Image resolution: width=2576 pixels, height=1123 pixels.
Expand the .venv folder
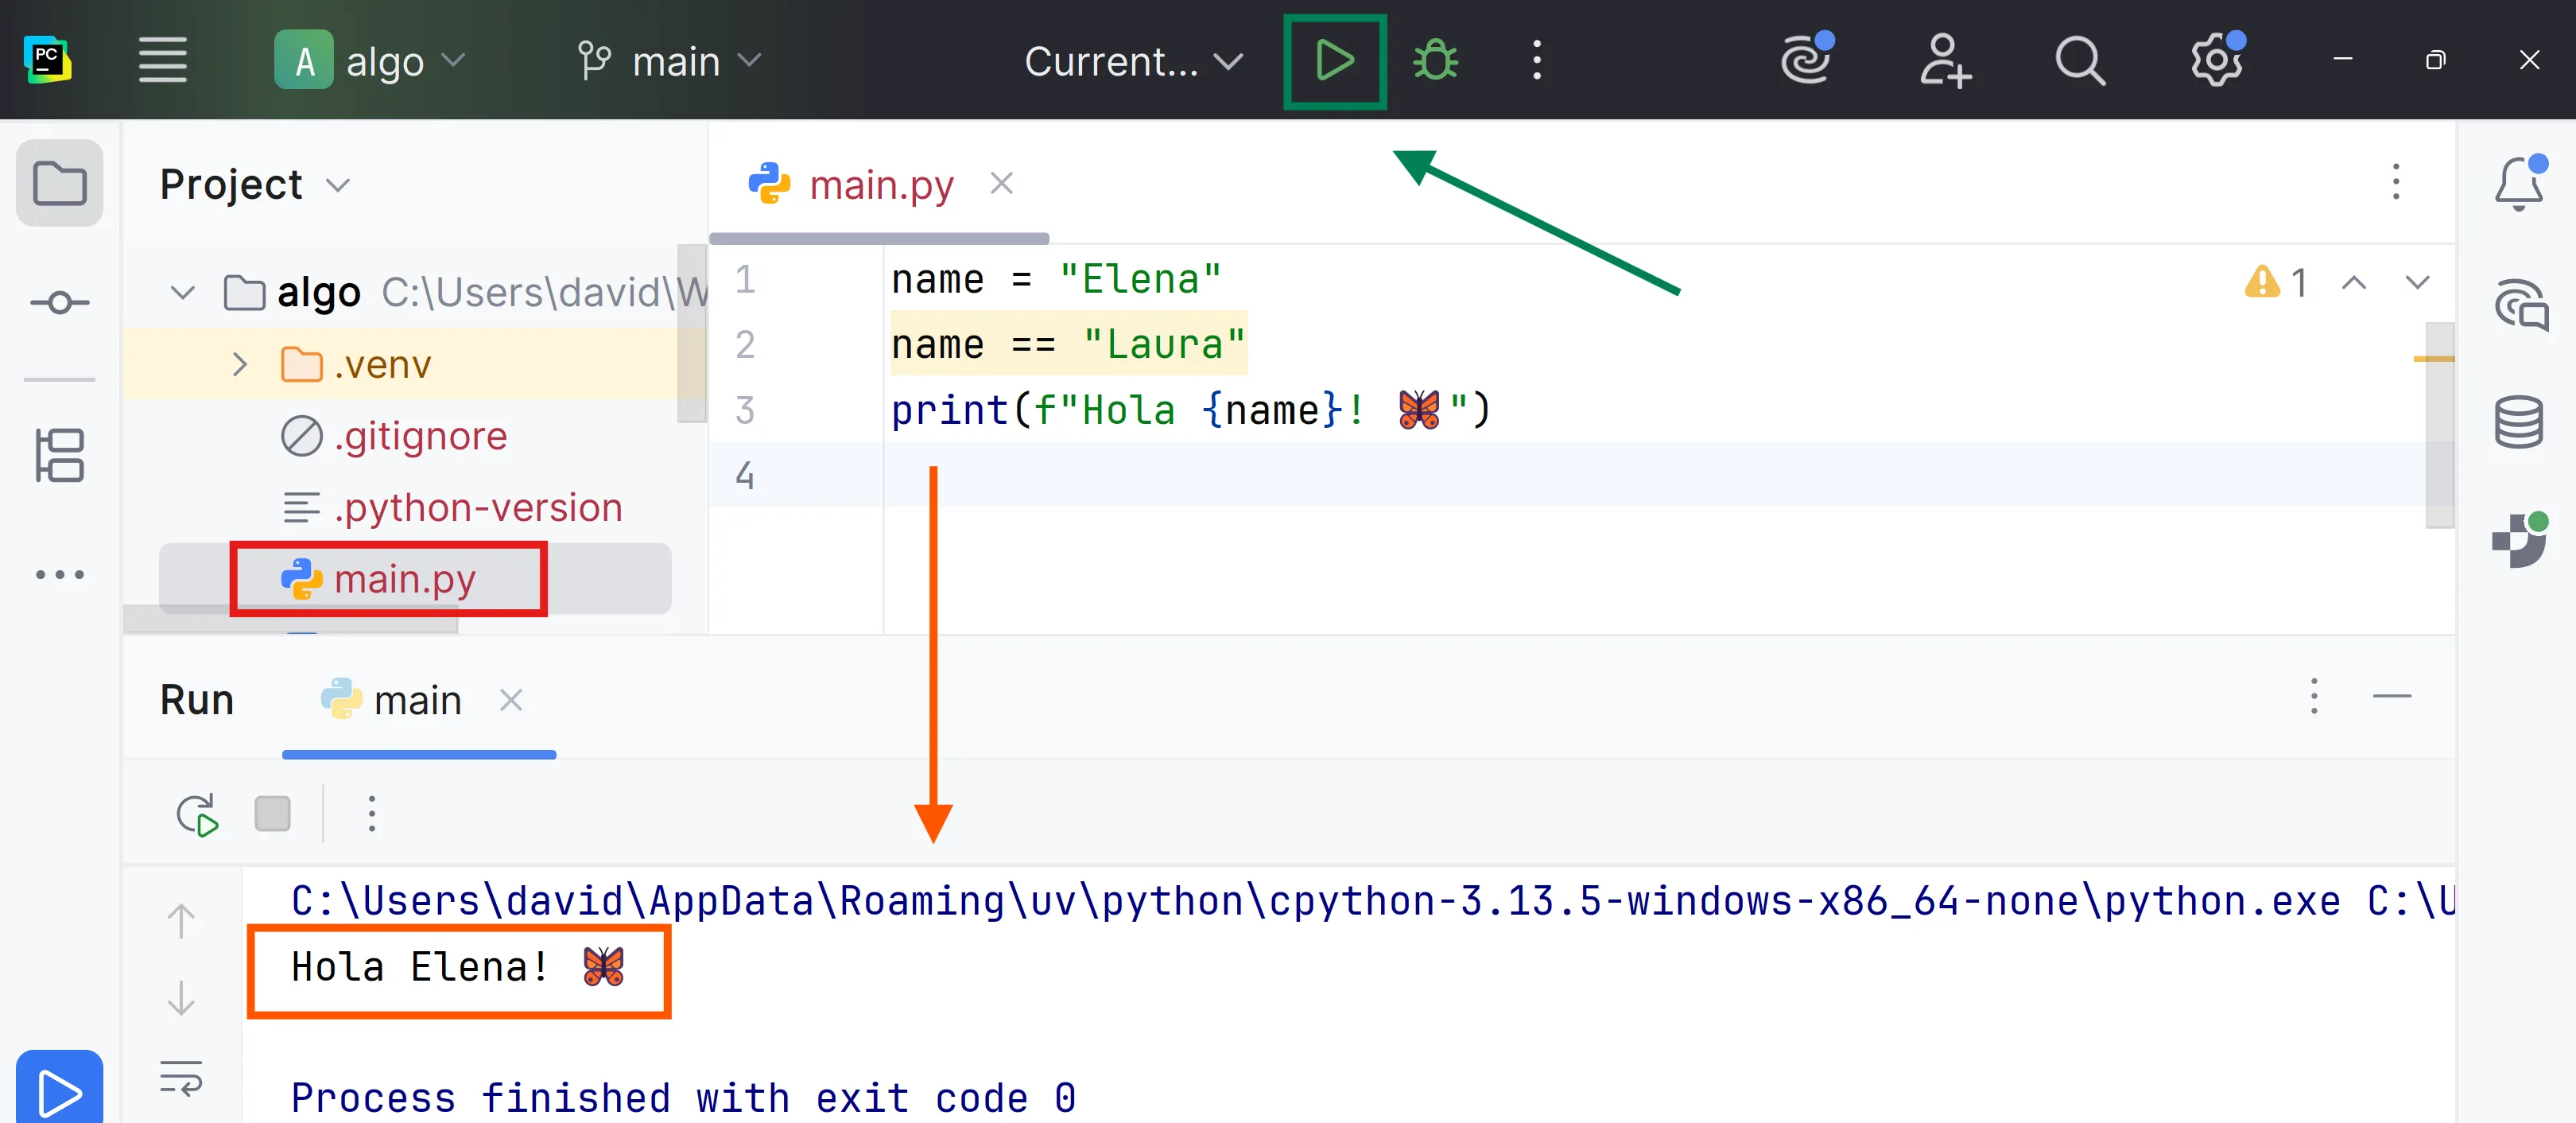pyautogui.click(x=239, y=364)
